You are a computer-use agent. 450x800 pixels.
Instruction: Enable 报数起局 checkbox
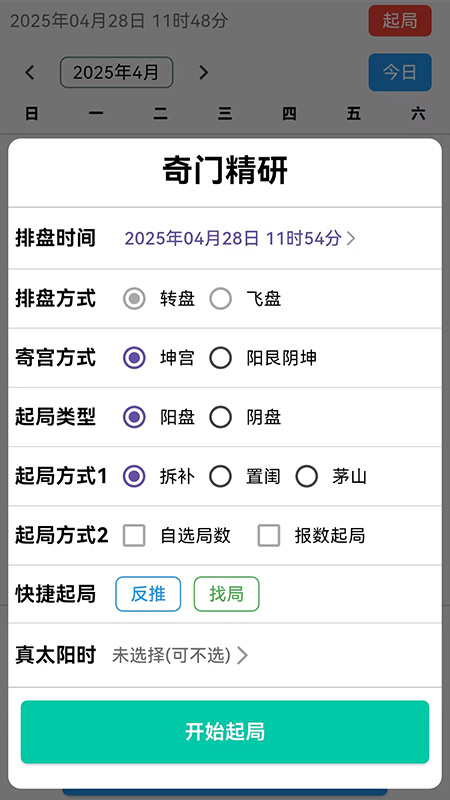click(x=269, y=536)
